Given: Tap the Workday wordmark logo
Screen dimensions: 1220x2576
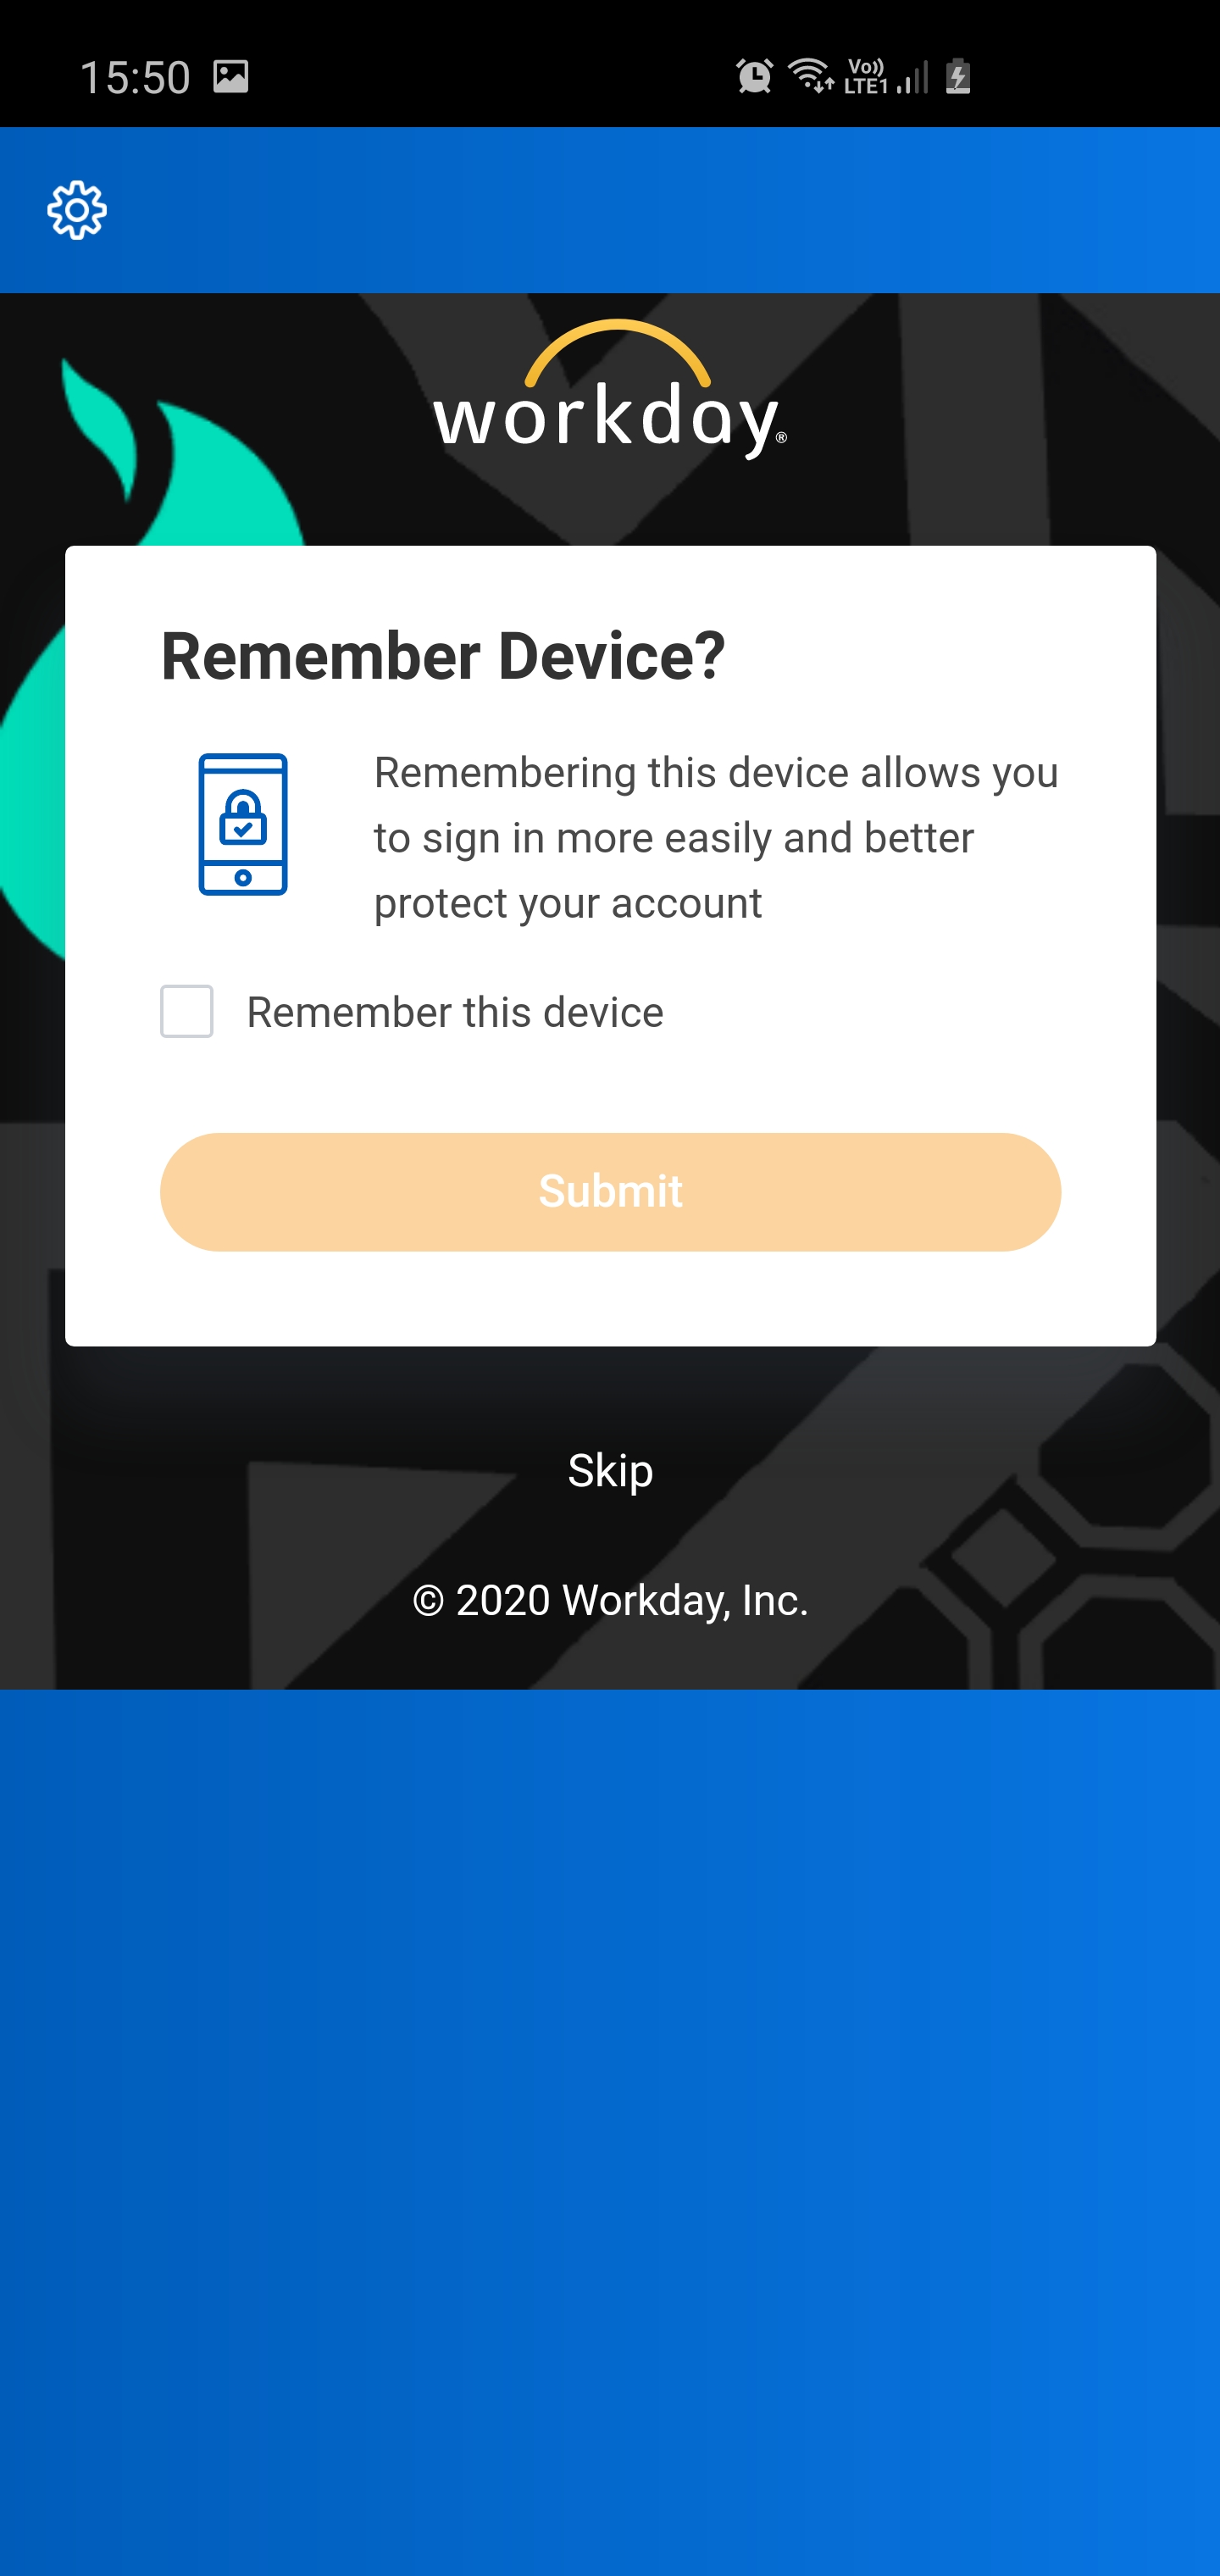Looking at the screenshot, I should 610,390.
